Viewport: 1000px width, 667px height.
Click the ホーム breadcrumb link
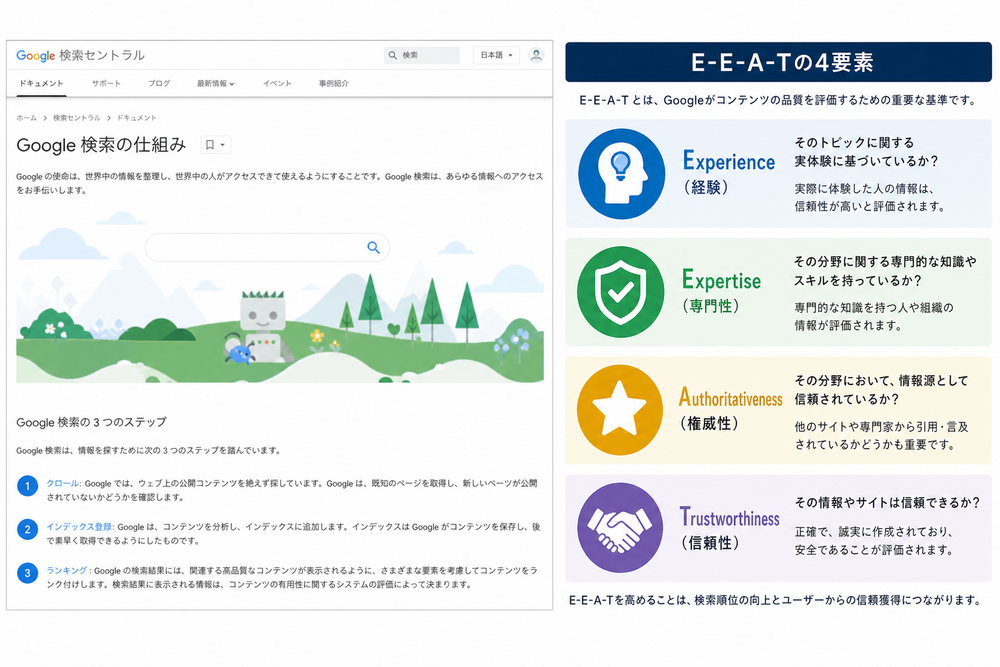[26, 118]
